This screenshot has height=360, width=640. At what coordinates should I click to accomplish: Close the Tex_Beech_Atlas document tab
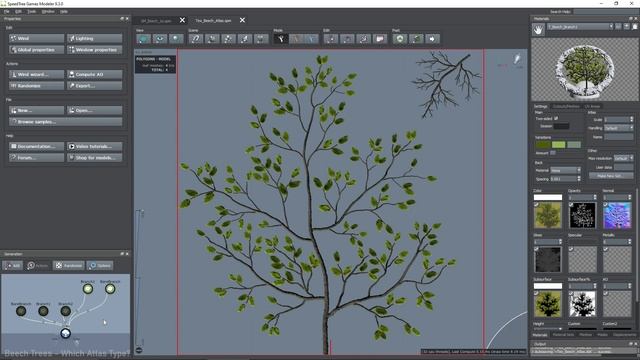(x=242, y=20)
